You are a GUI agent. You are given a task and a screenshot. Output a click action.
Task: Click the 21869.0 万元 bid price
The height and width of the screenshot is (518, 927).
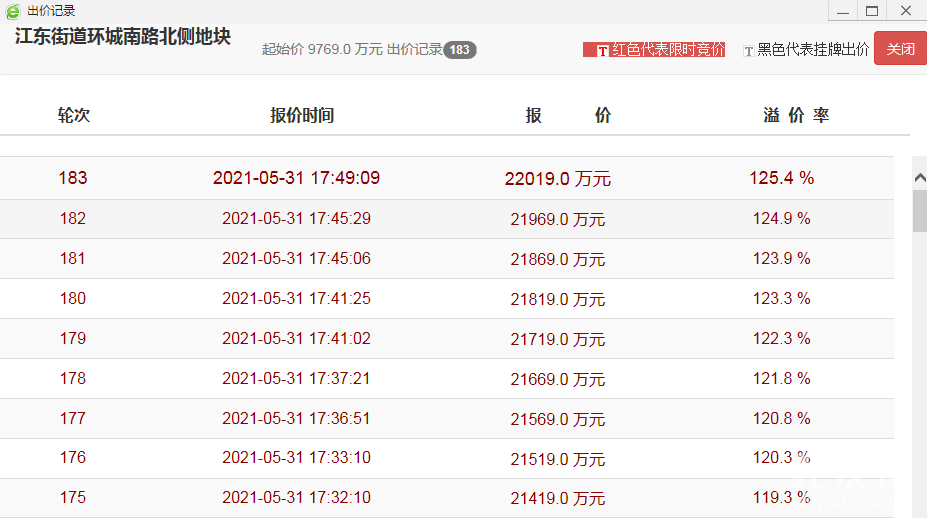pos(557,259)
